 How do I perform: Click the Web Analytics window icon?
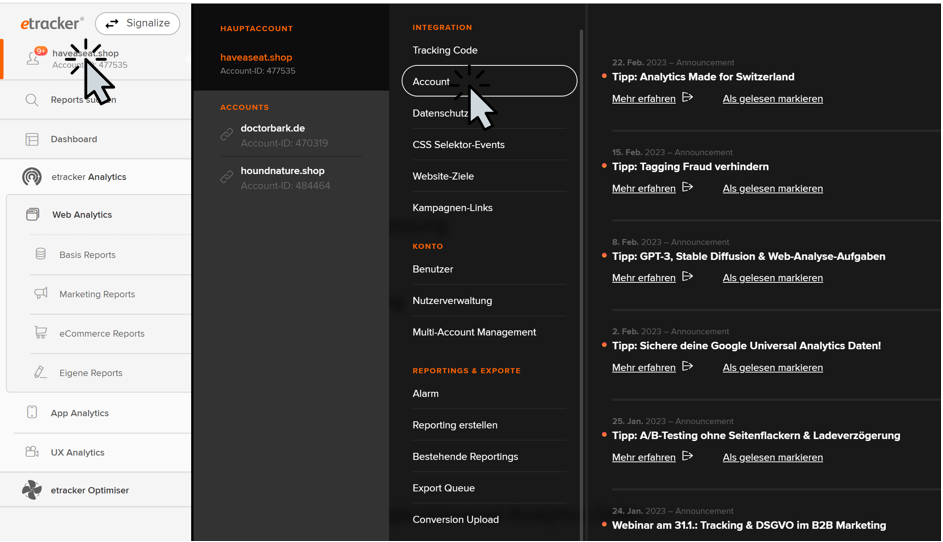(x=33, y=215)
